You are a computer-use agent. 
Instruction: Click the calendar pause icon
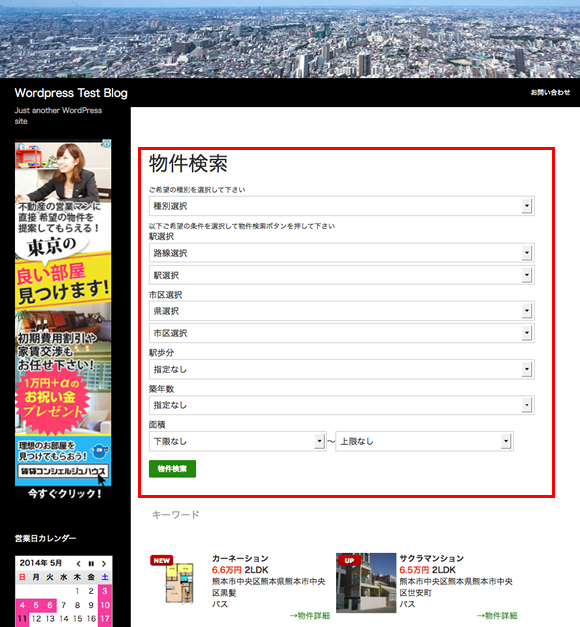pyautogui.click(x=91, y=563)
